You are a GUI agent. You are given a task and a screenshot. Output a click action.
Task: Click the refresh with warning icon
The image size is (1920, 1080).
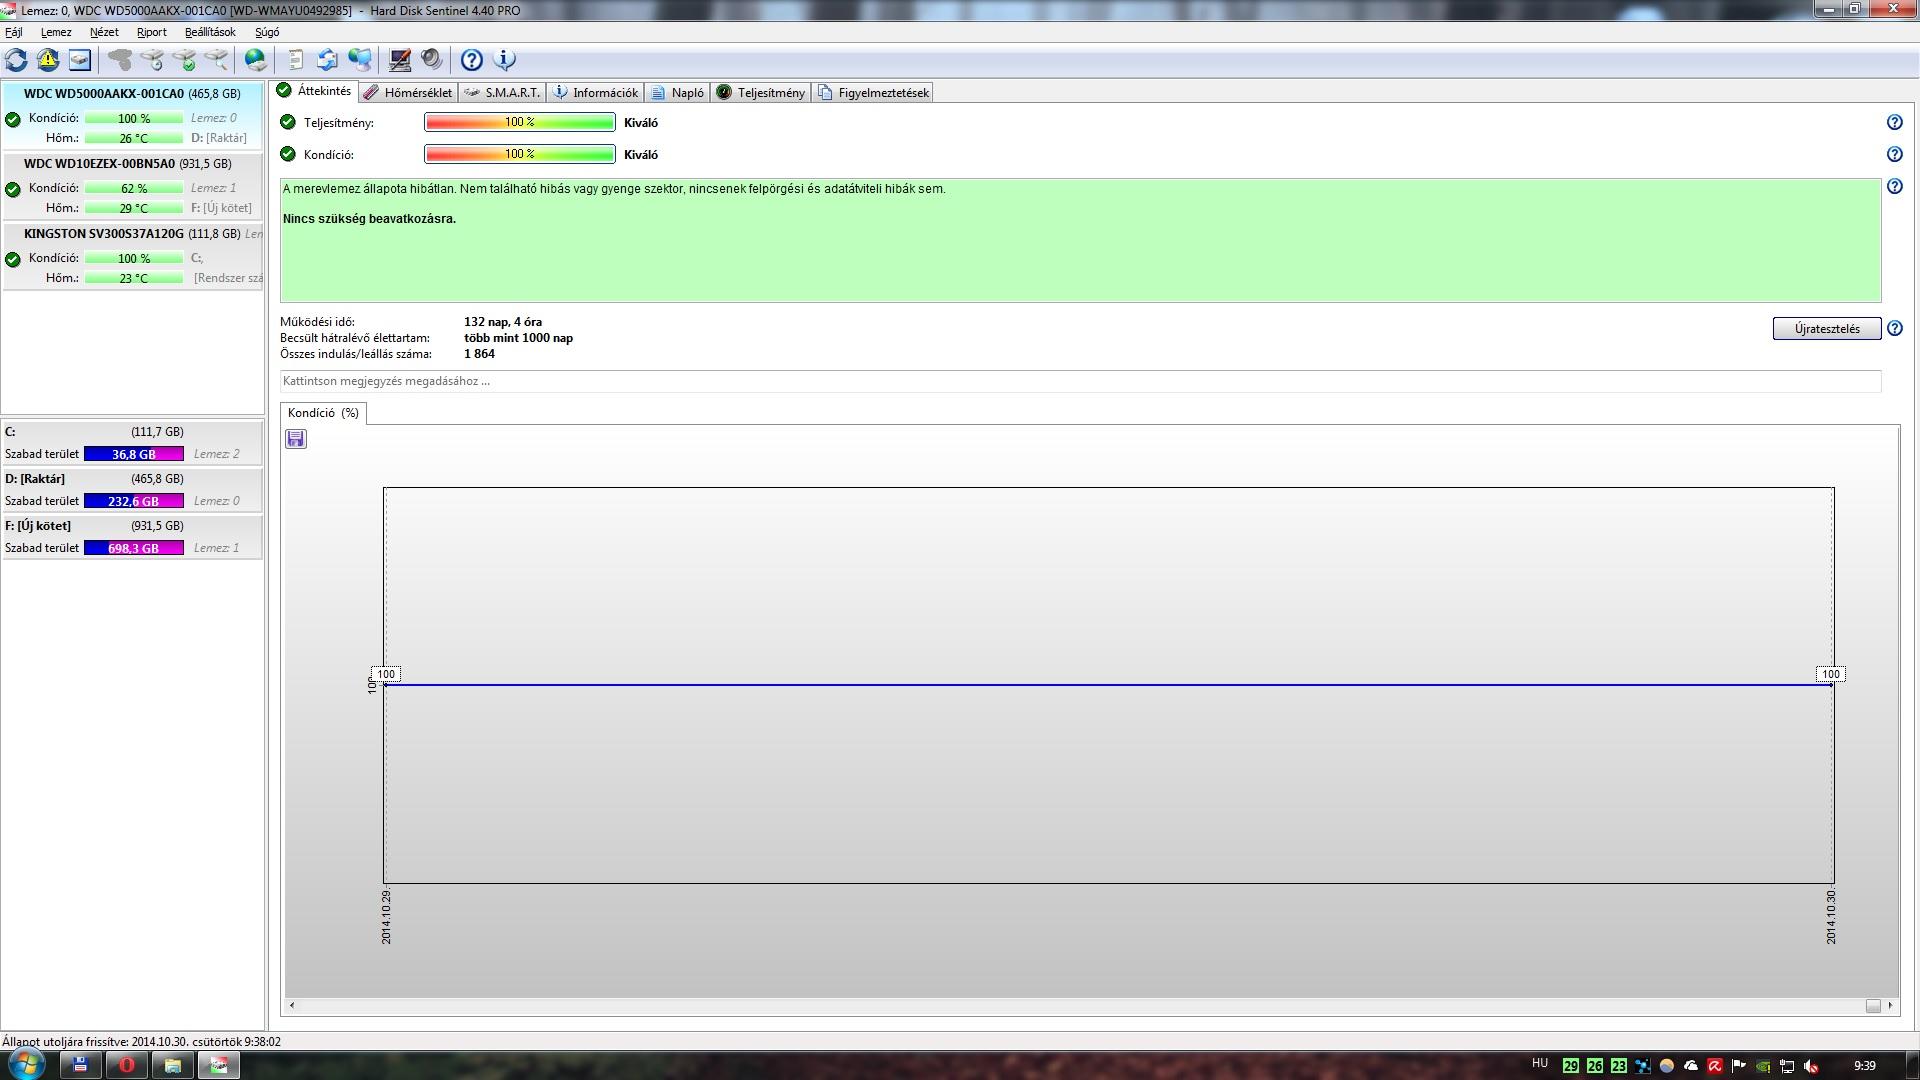coord(48,60)
